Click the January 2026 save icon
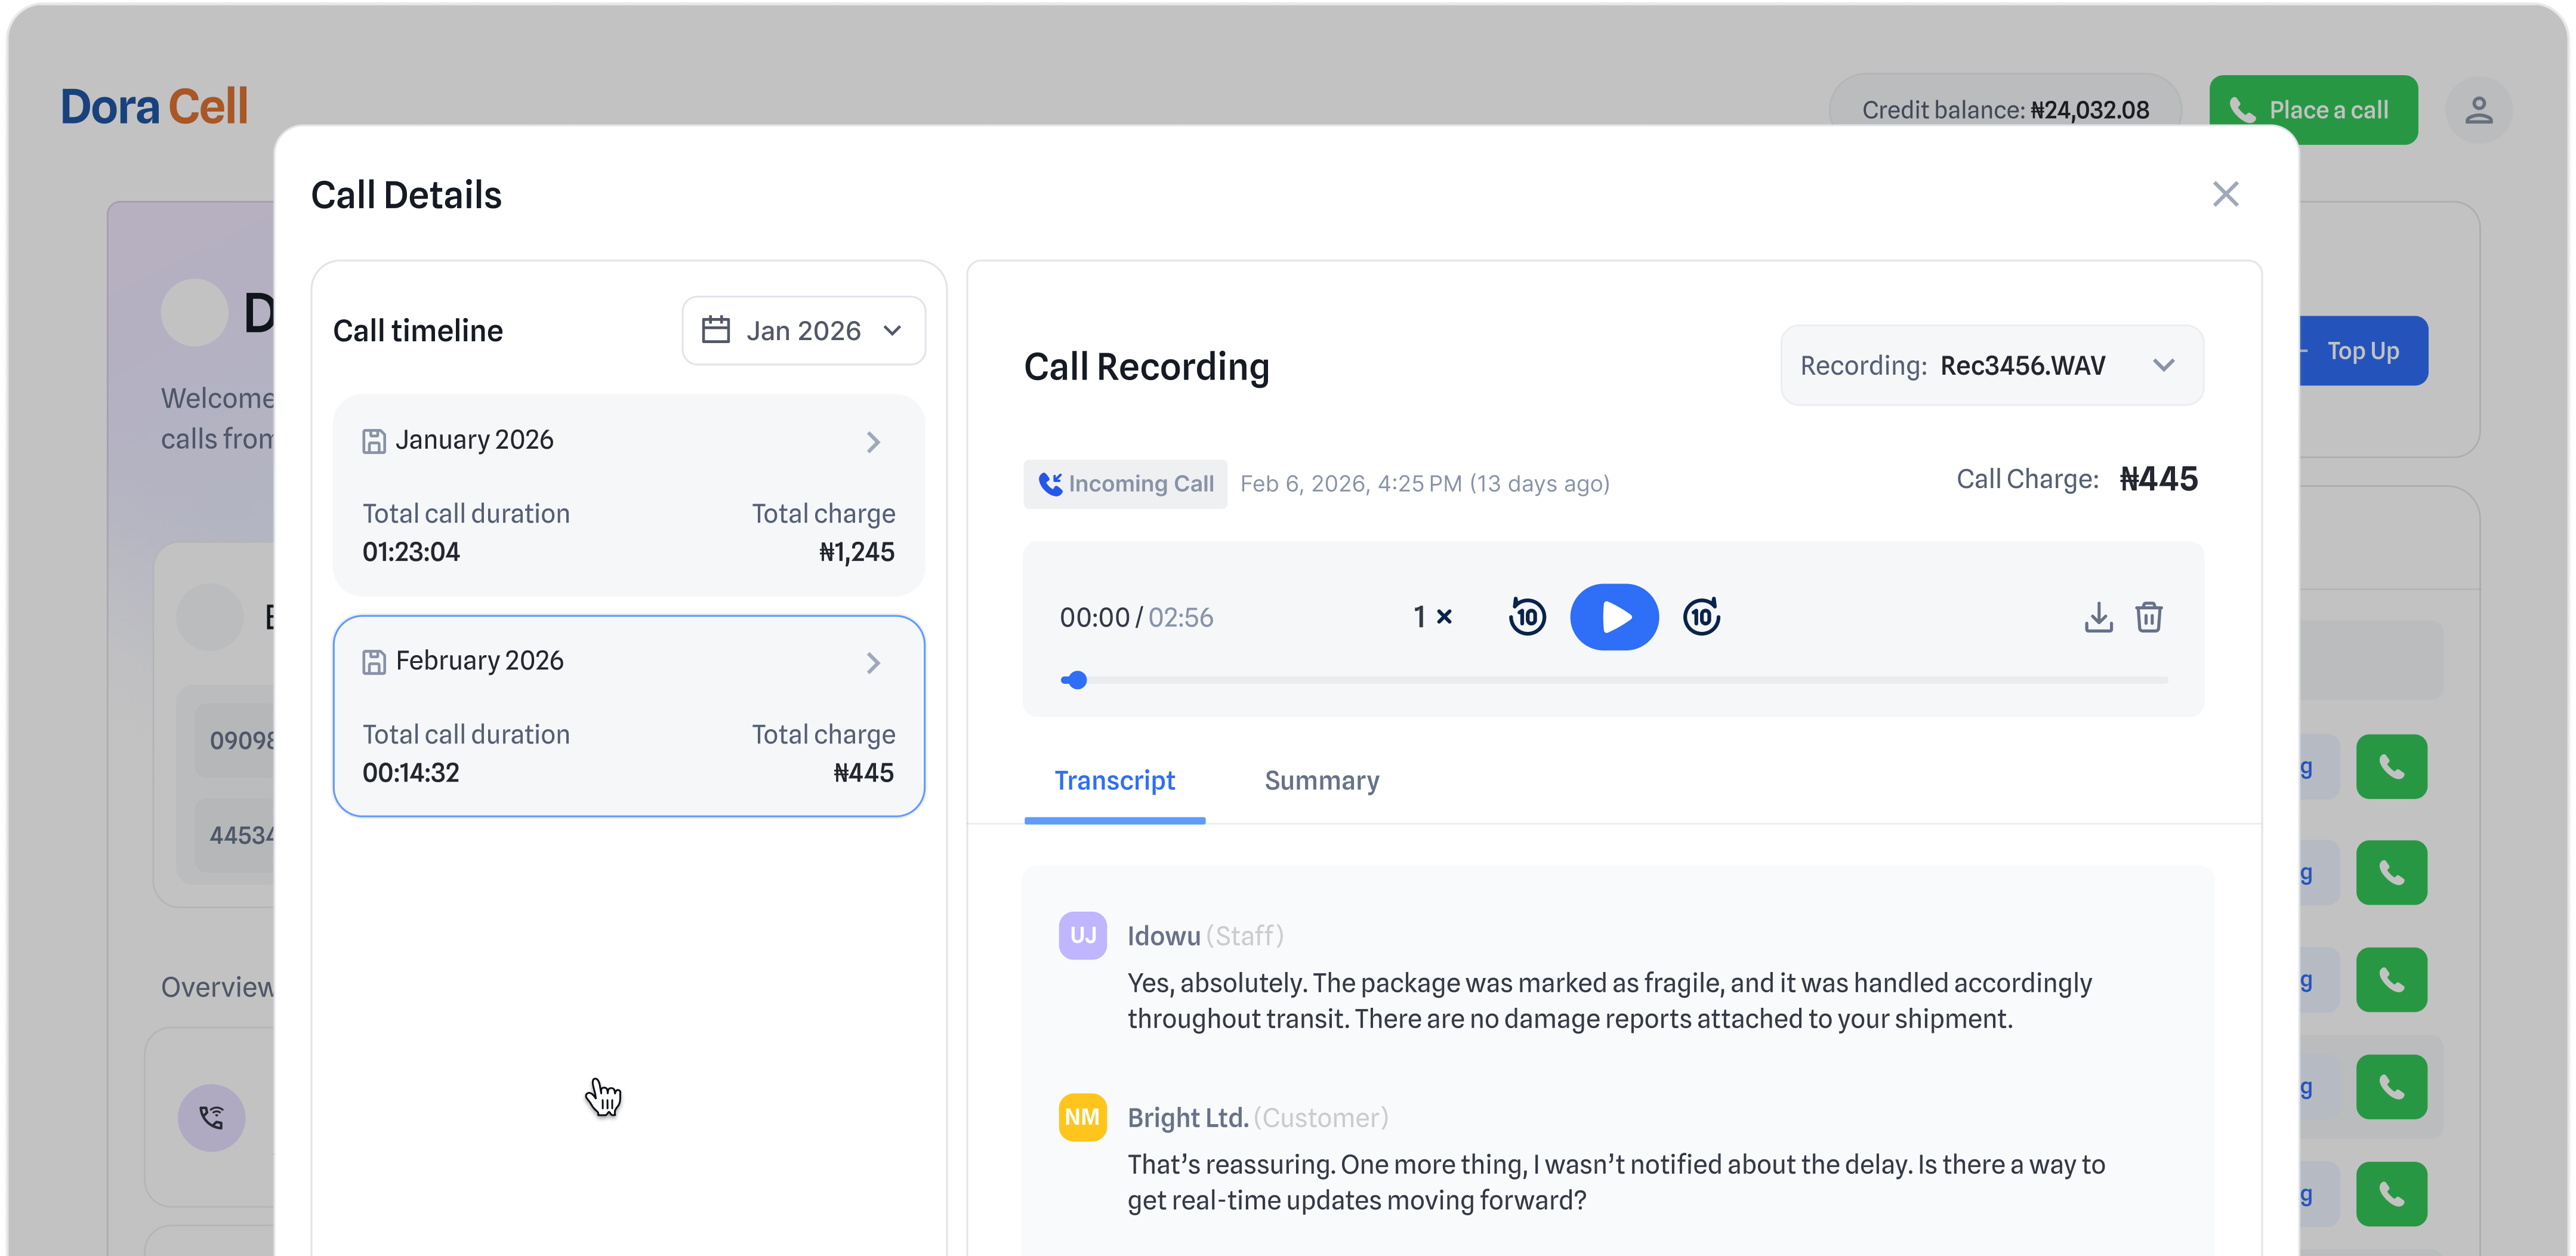 (374, 441)
